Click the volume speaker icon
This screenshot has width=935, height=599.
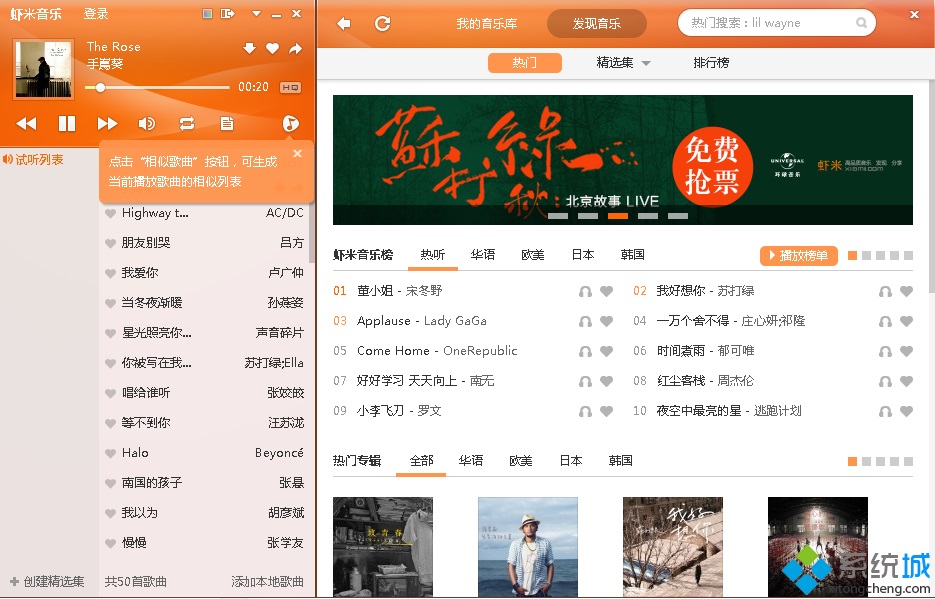pos(147,123)
